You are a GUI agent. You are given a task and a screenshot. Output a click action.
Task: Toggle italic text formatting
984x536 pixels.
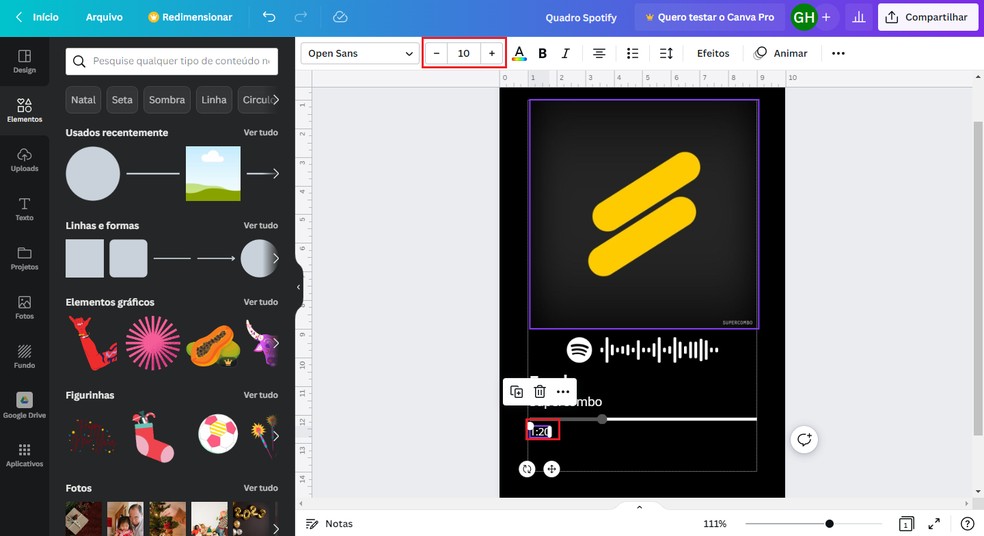click(566, 53)
